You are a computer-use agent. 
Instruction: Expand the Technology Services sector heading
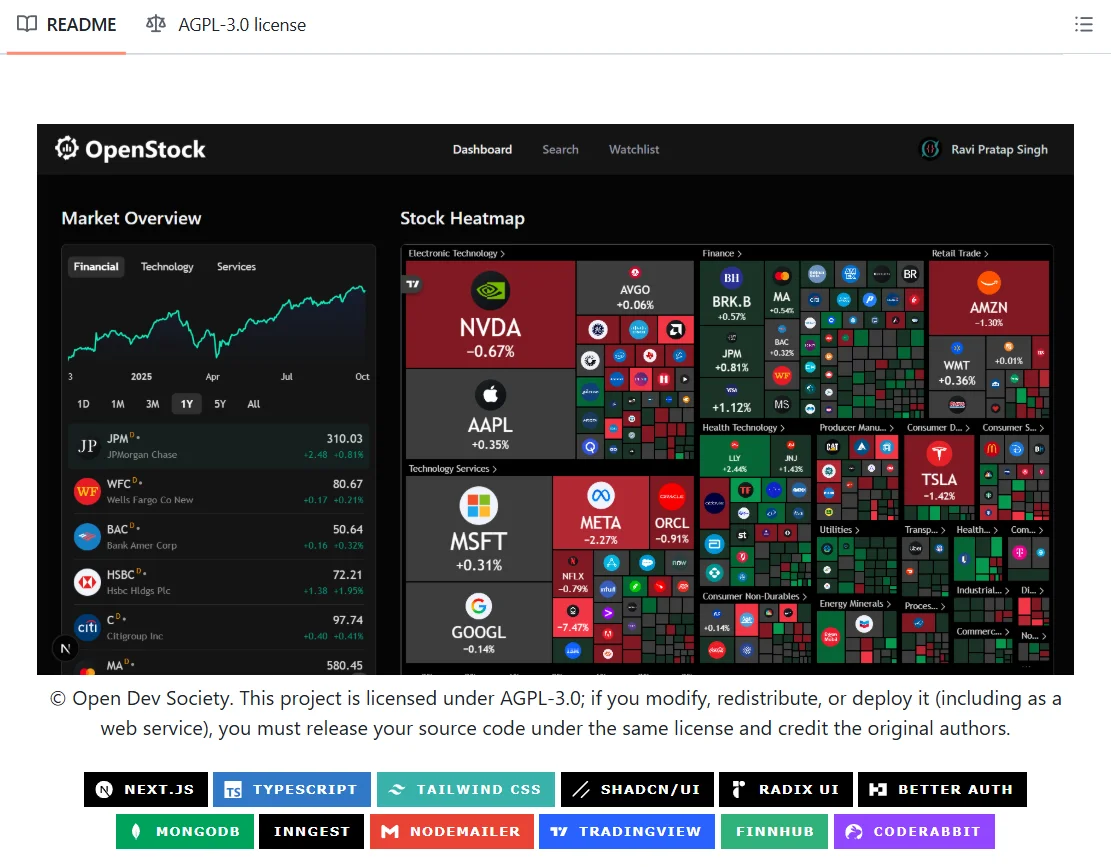coord(453,469)
